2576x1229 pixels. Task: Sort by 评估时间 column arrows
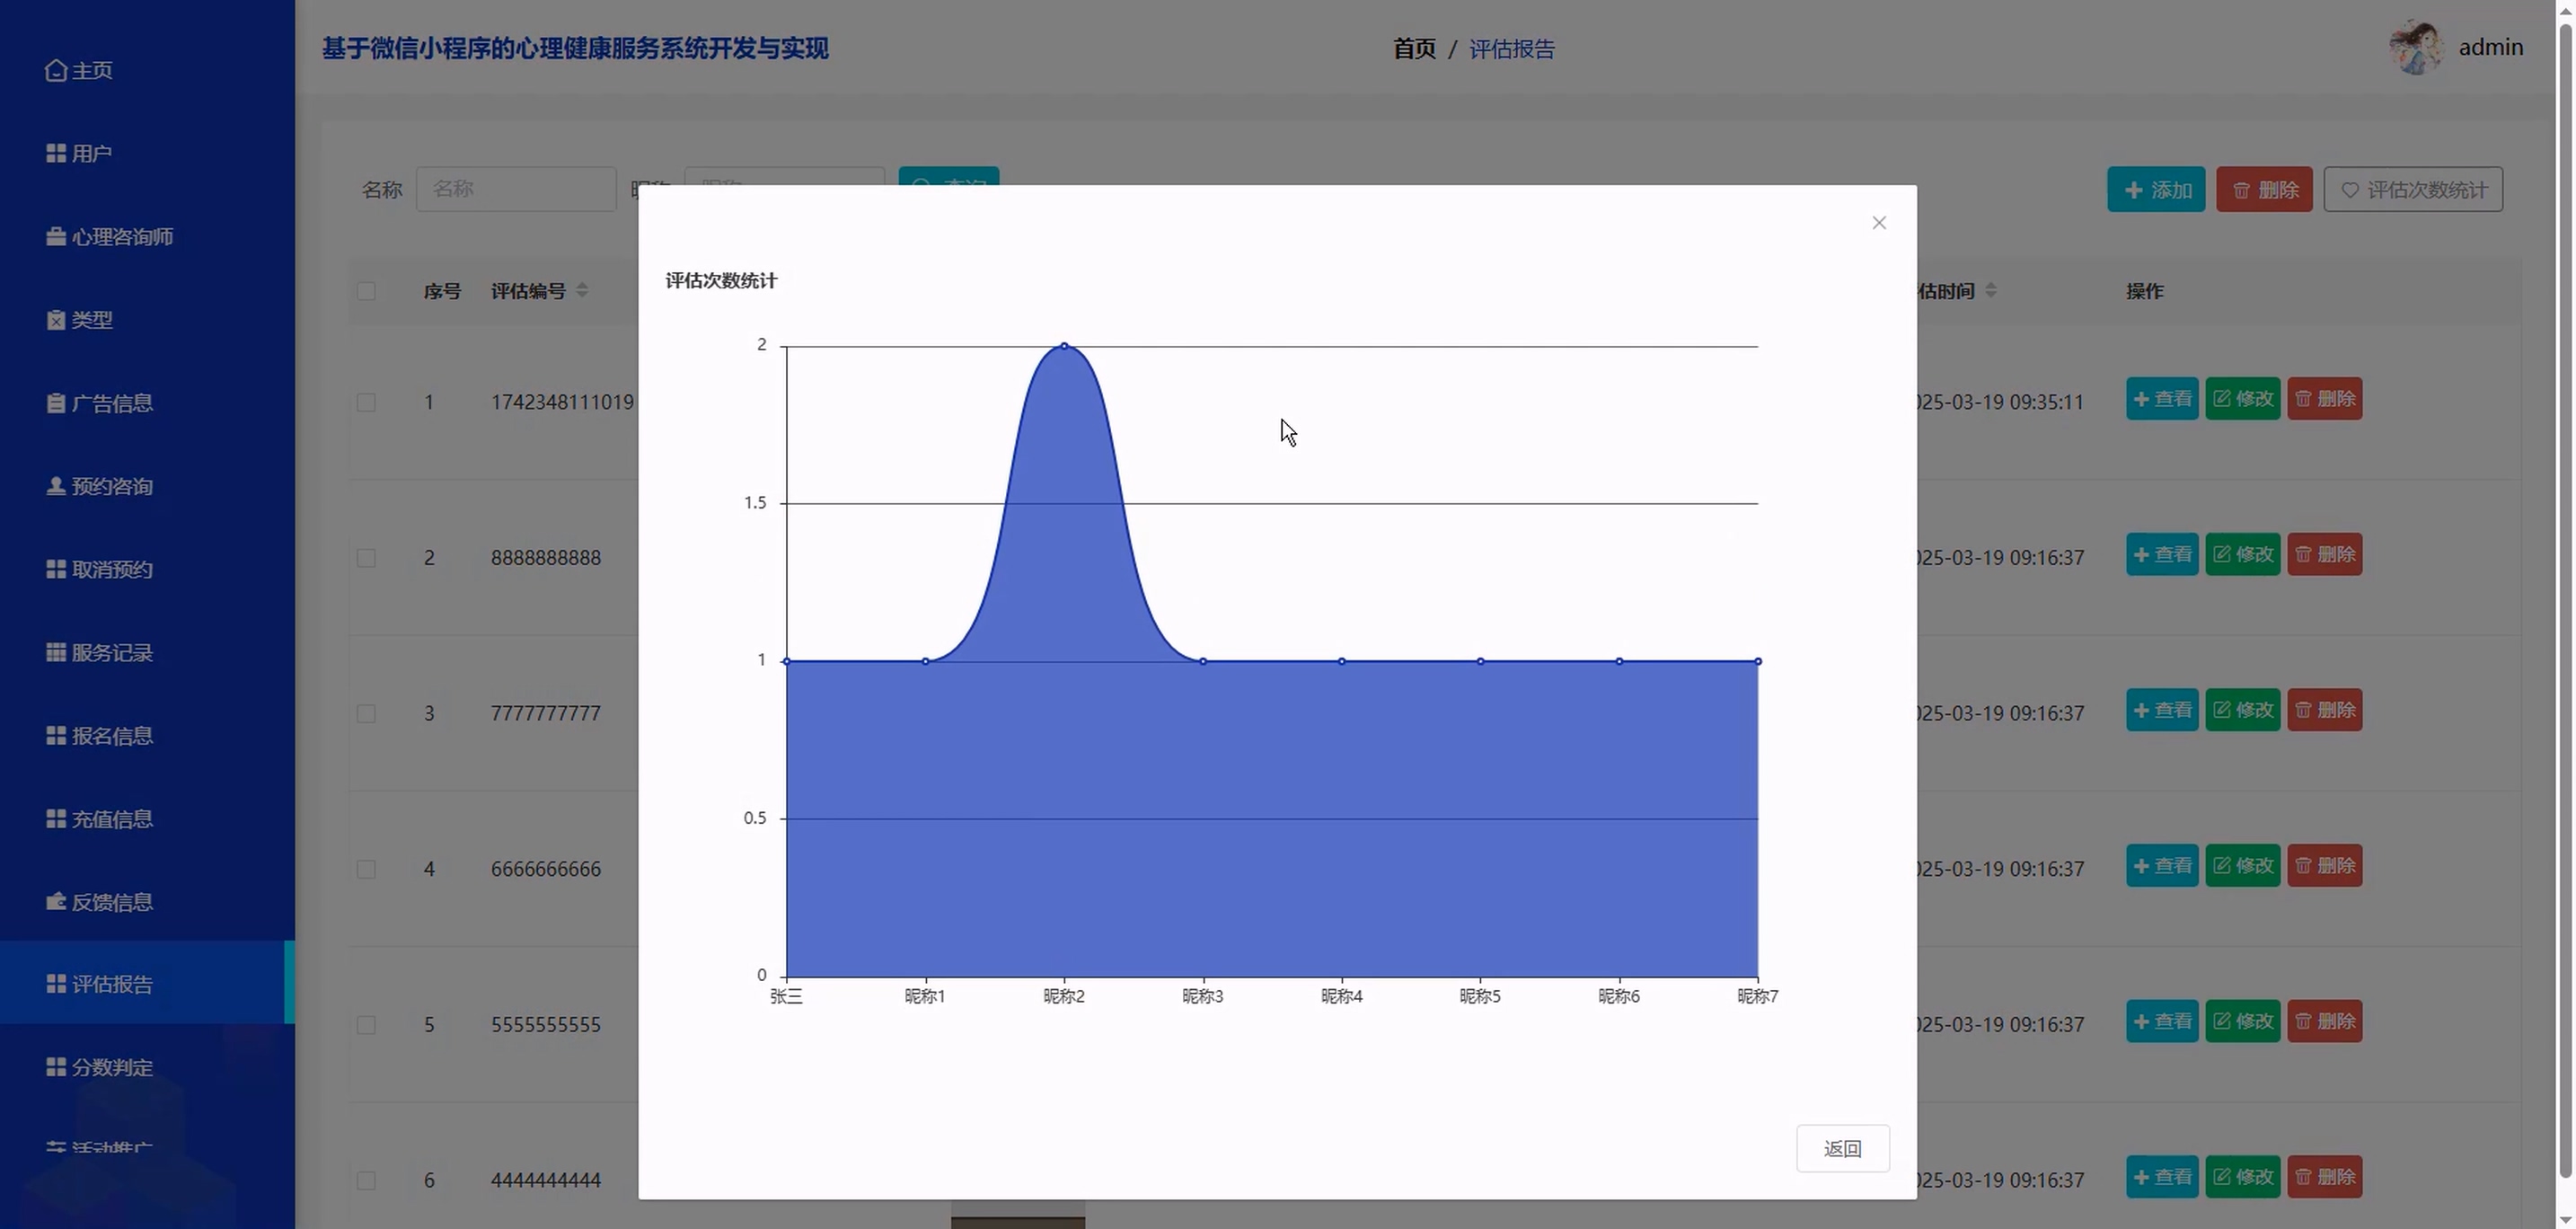click(1990, 291)
